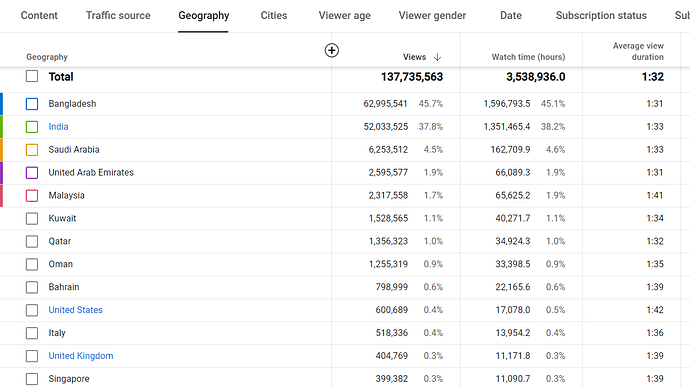The width and height of the screenshot is (690, 388).
Task: Switch to Viewer age tab
Action: (345, 16)
